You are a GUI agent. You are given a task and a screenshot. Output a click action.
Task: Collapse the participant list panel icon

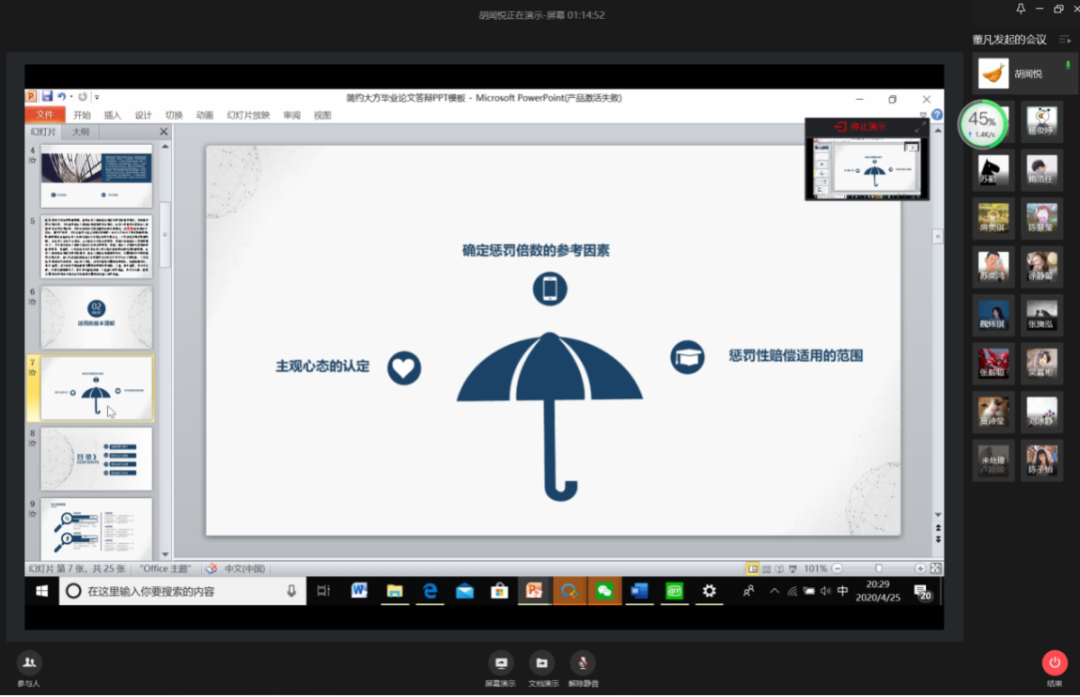click(1064, 39)
